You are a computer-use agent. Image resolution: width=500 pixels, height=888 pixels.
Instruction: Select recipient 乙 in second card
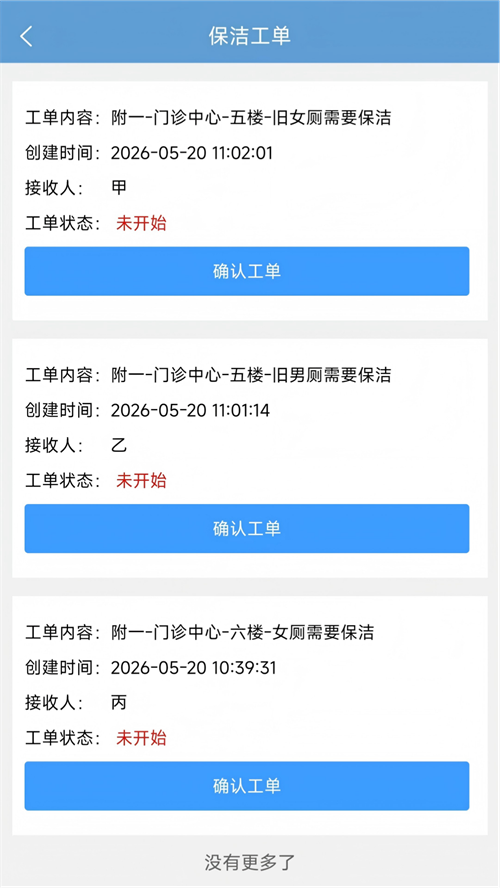pyautogui.click(x=119, y=445)
